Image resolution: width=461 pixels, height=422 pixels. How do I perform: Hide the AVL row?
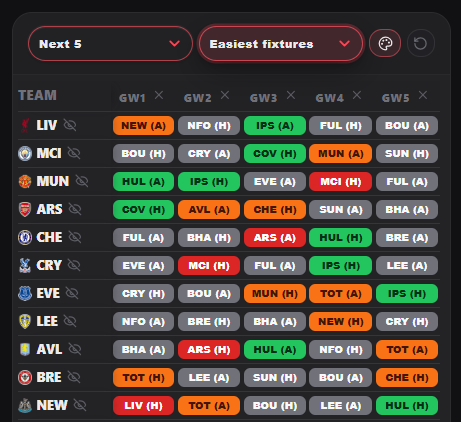[75, 349]
